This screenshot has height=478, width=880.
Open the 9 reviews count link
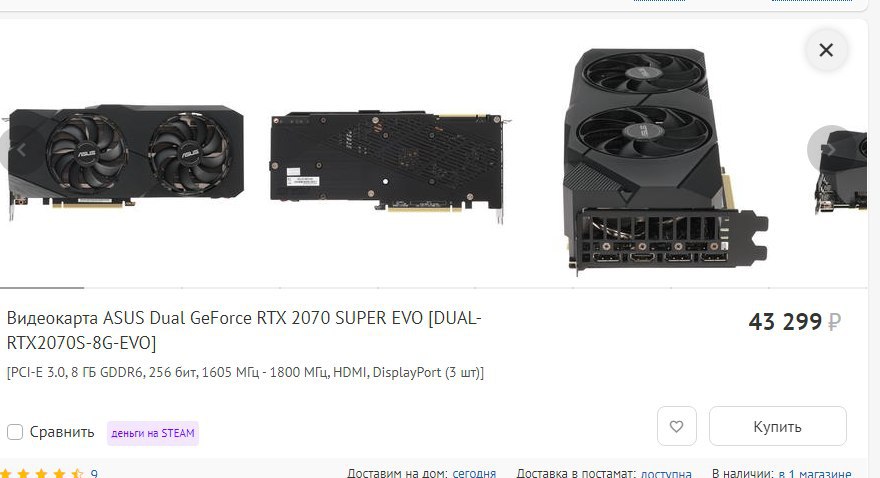click(x=94, y=474)
